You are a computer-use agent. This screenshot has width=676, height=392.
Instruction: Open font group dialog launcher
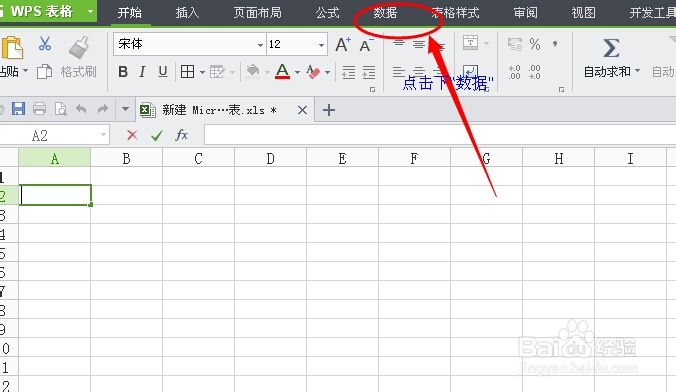(x=372, y=90)
